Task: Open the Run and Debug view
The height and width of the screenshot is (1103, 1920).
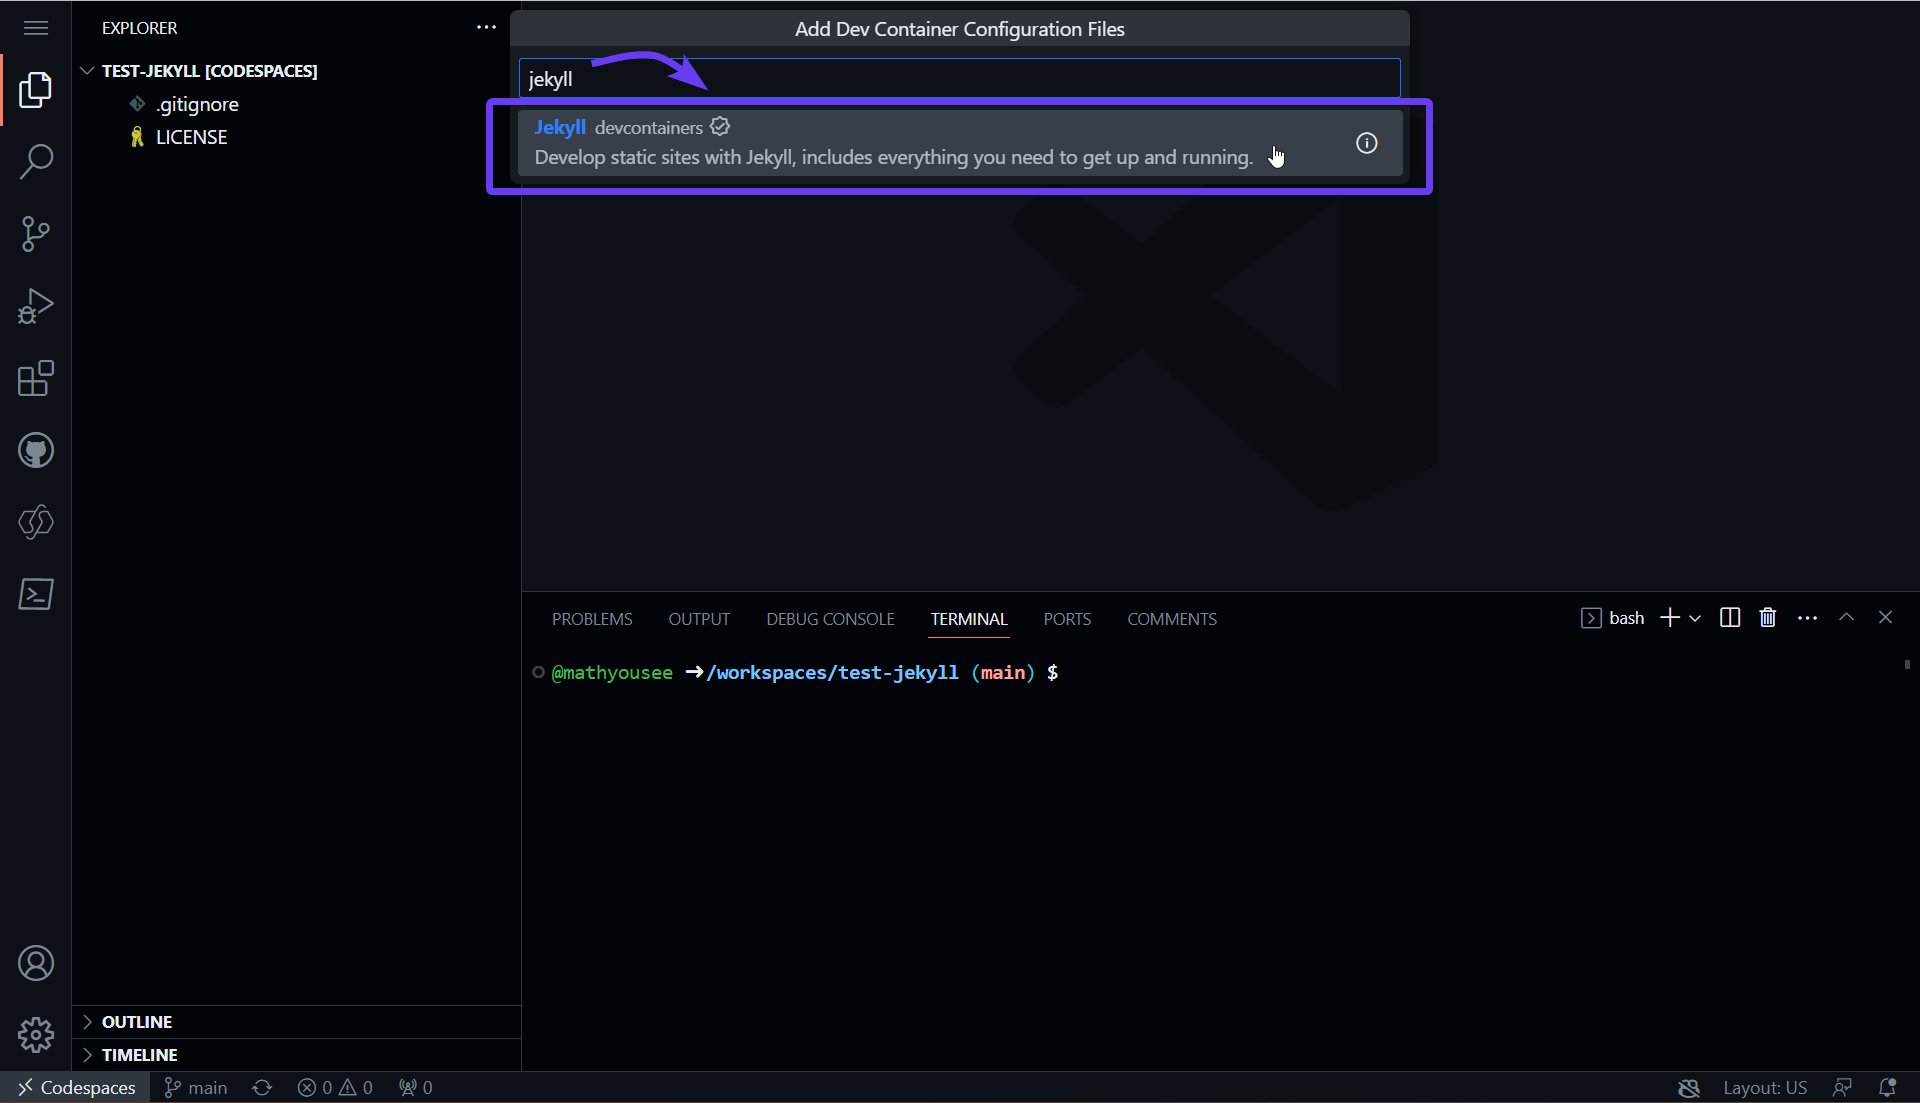Action: click(x=36, y=306)
